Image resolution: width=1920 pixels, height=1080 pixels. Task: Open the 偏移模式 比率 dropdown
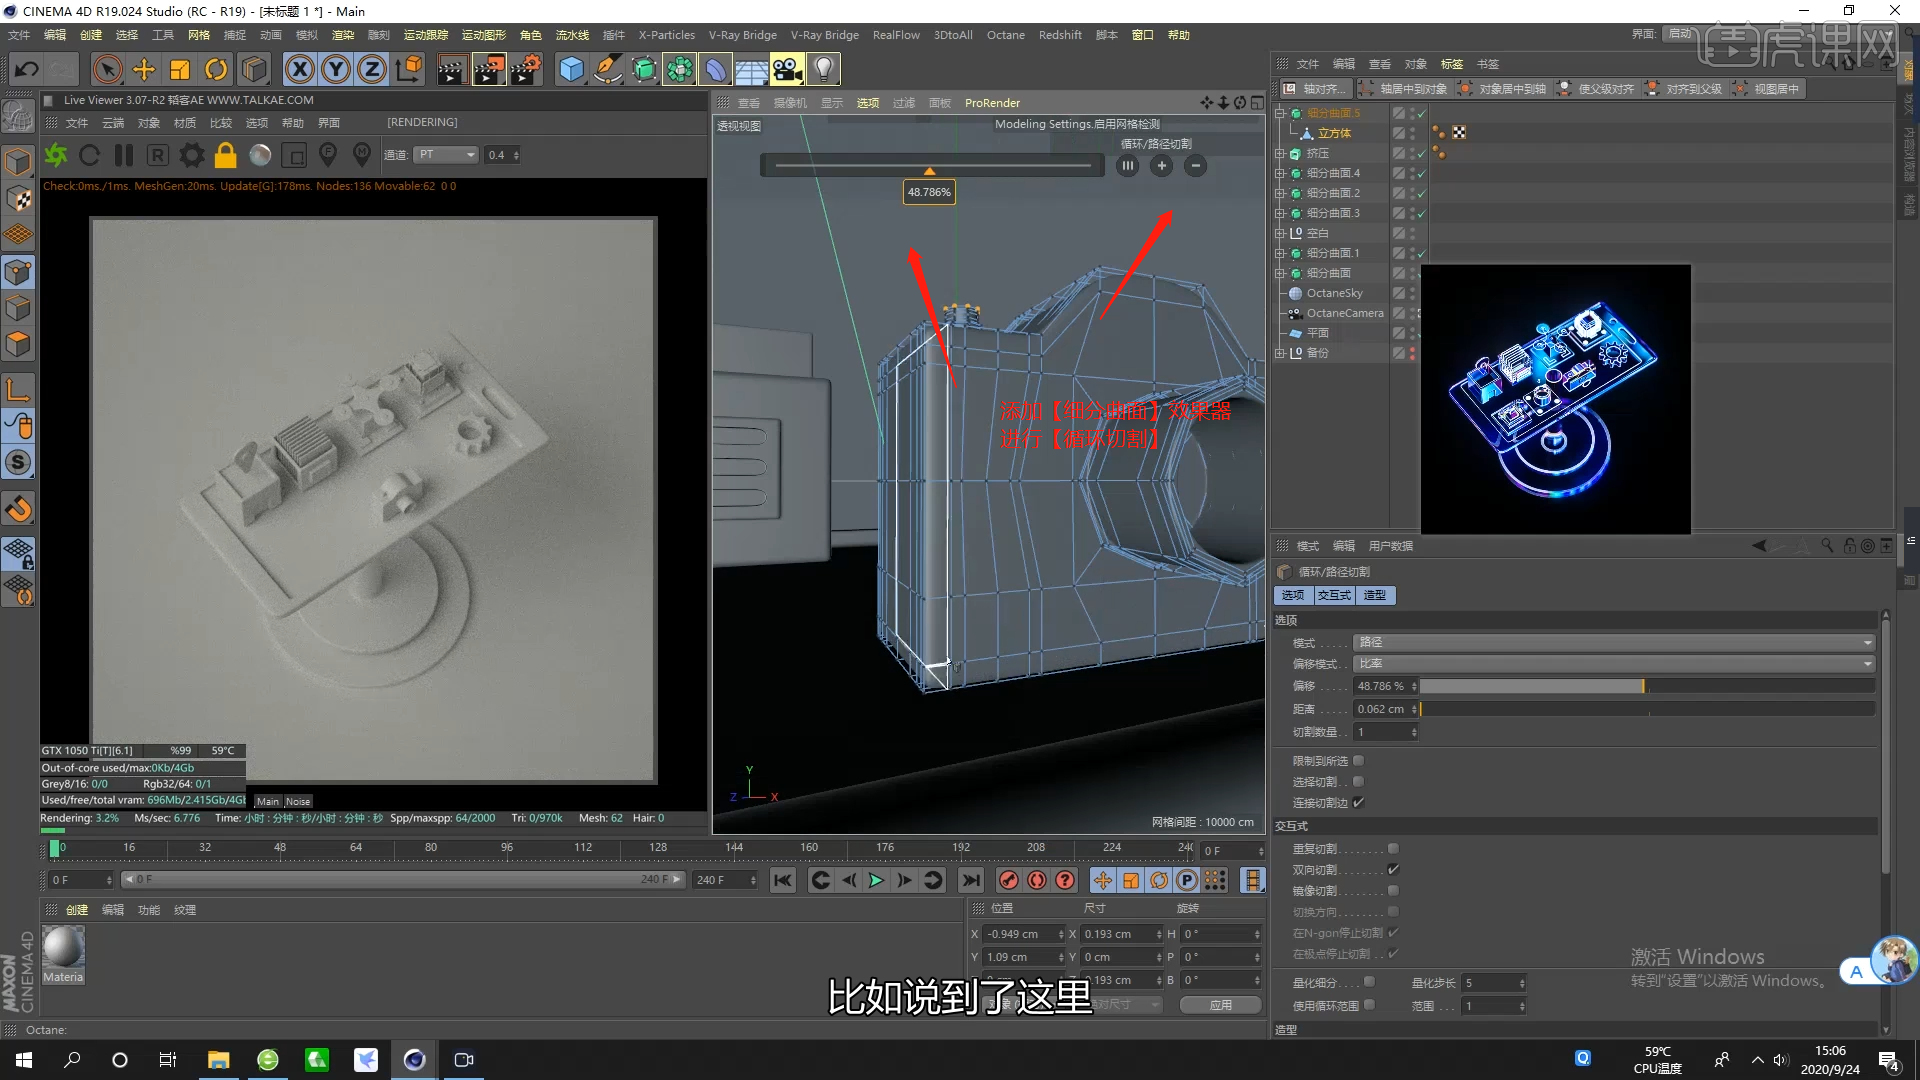pos(1610,663)
